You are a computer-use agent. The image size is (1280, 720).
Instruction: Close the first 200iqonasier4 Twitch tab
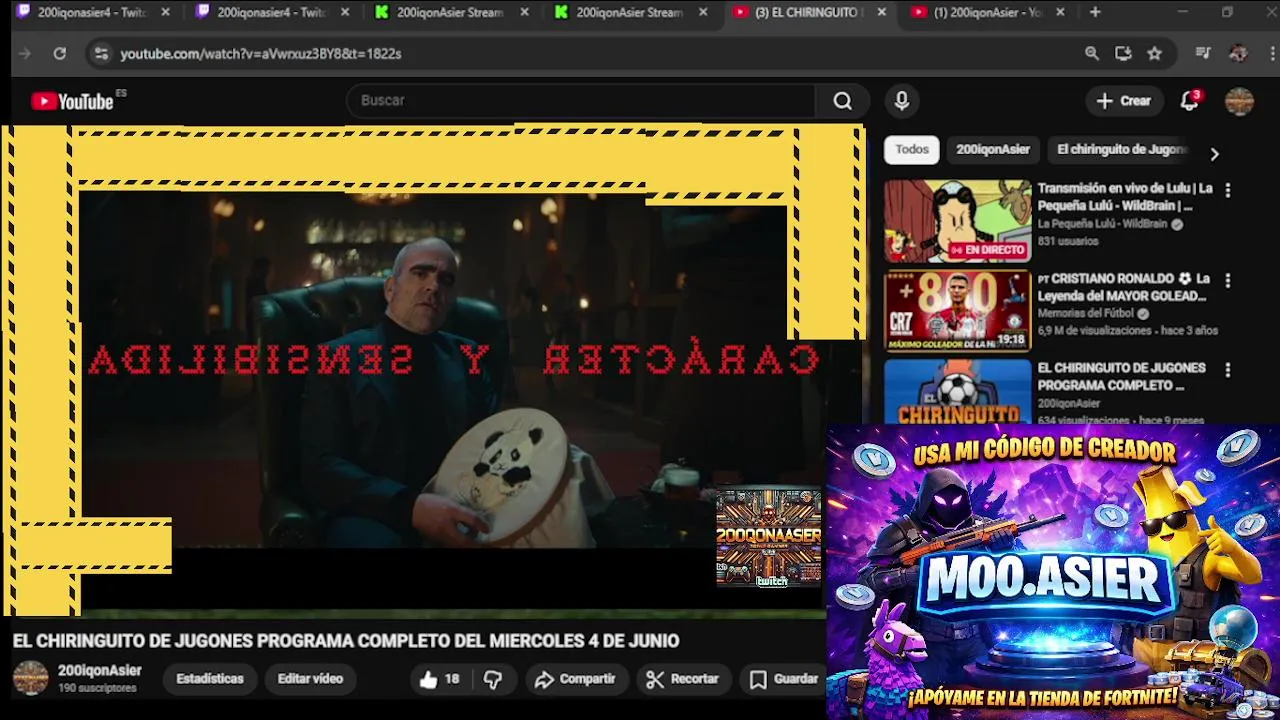click(x=165, y=12)
